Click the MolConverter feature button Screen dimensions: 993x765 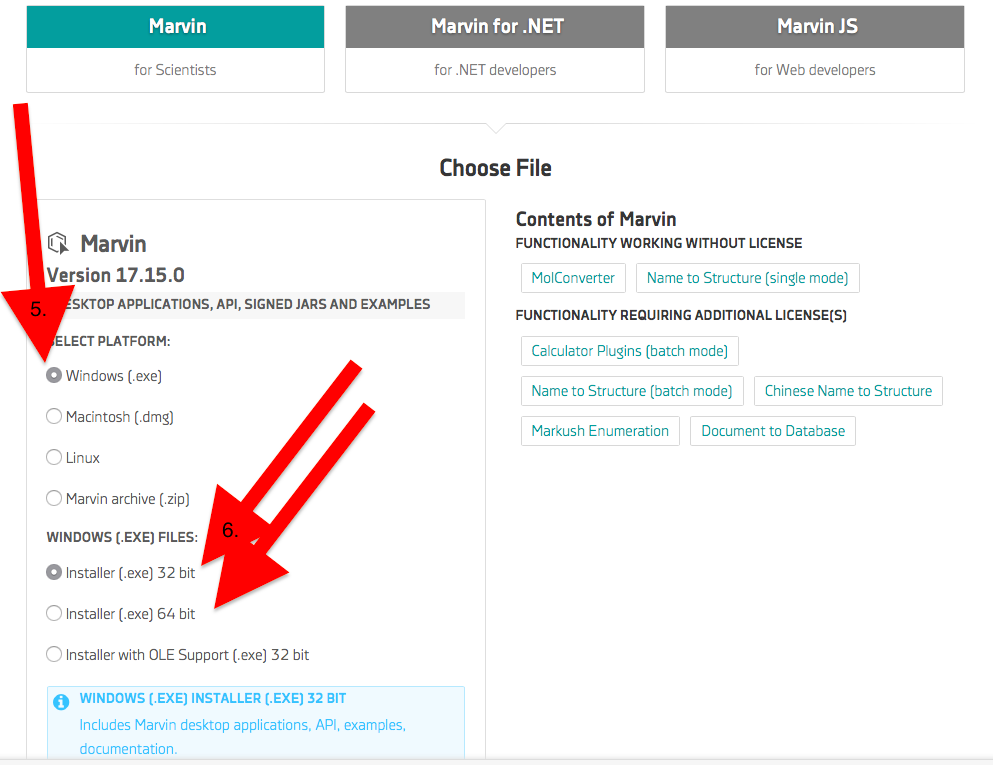[x=573, y=278]
